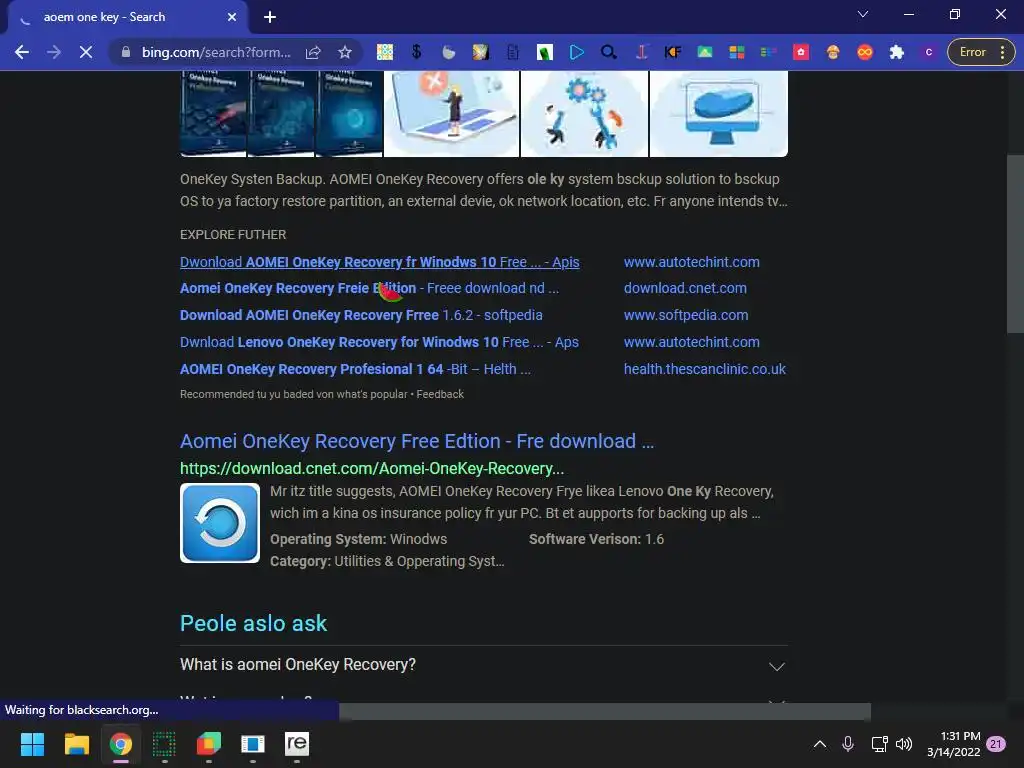Image resolution: width=1024 pixels, height=768 pixels.
Task: Click the gears and people illustration thumbnail
Action: click(x=584, y=114)
